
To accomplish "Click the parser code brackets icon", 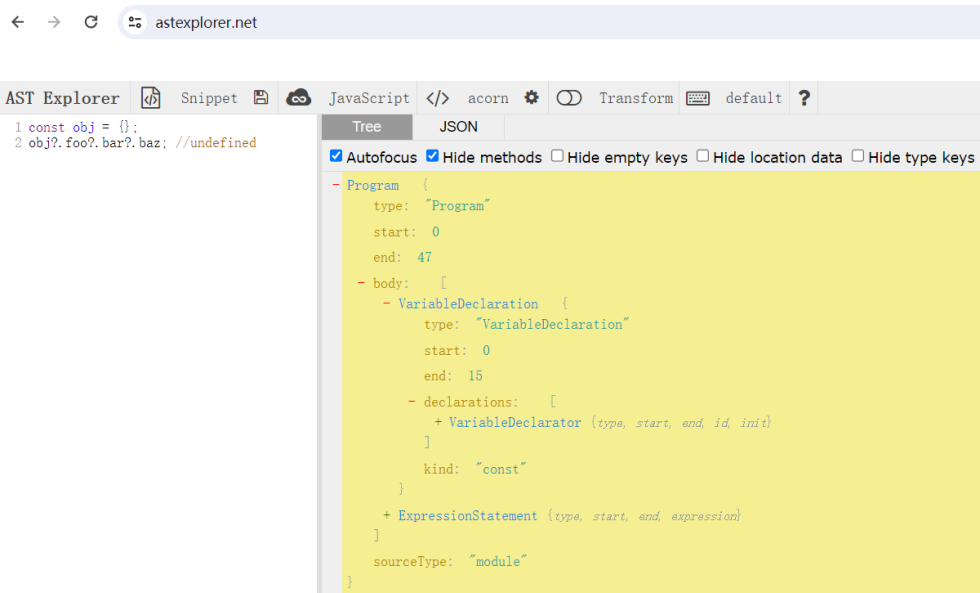I will [437, 98].
